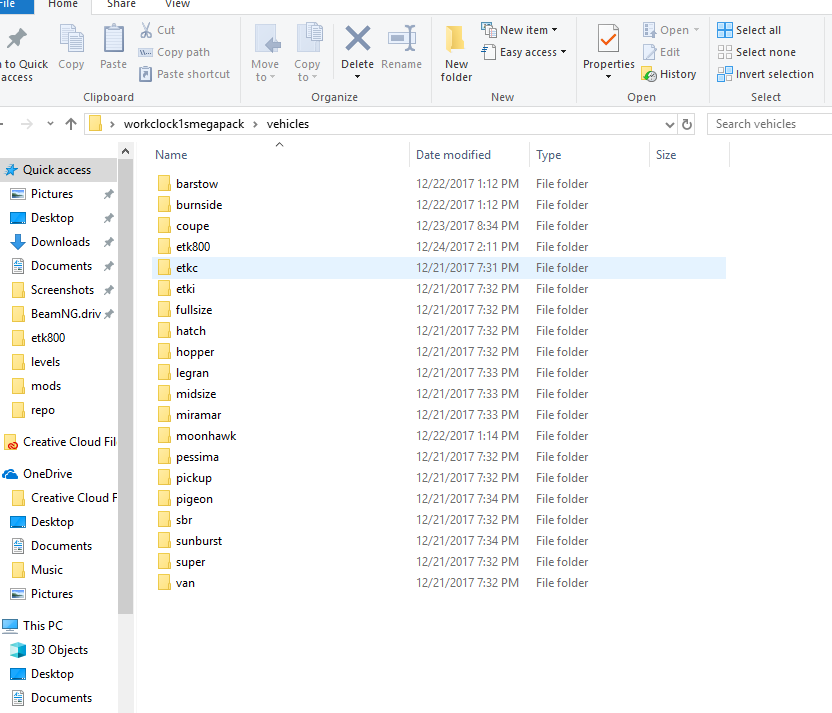Select This PC in the navigation pane
832x713 pixels.
click(x=32, y=626)
